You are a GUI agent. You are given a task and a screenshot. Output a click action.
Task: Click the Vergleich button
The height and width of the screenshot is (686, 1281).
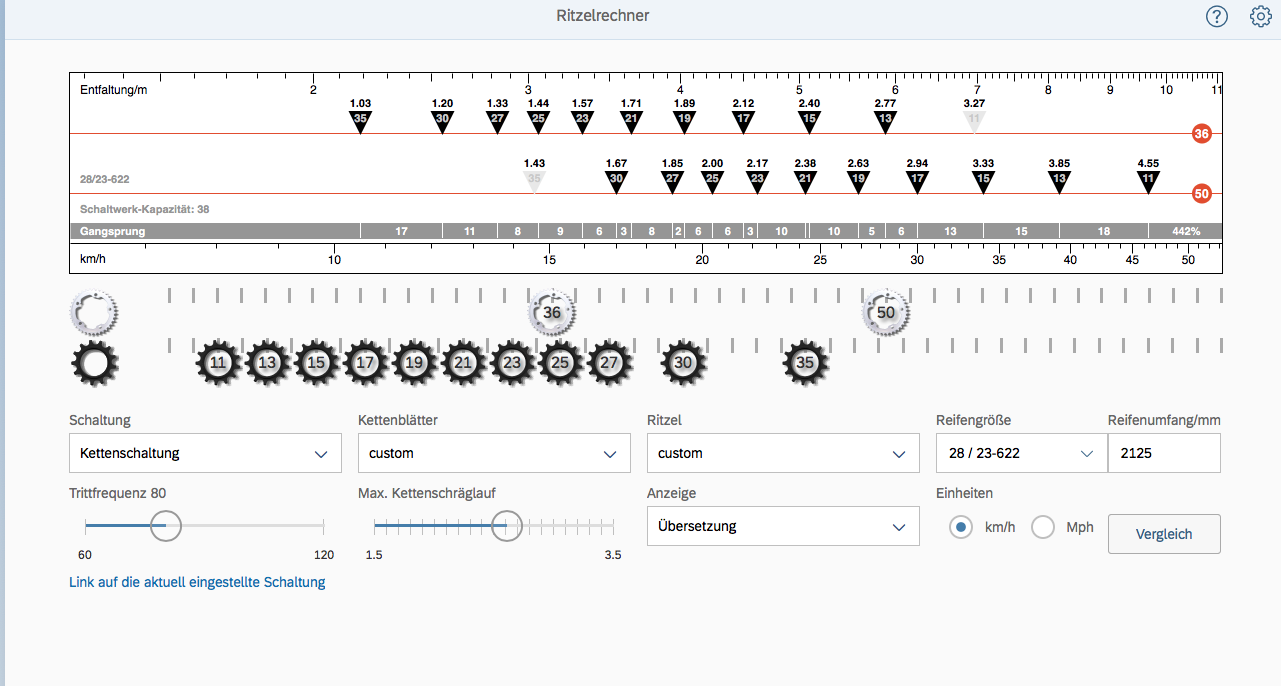tap(1164, 534)
